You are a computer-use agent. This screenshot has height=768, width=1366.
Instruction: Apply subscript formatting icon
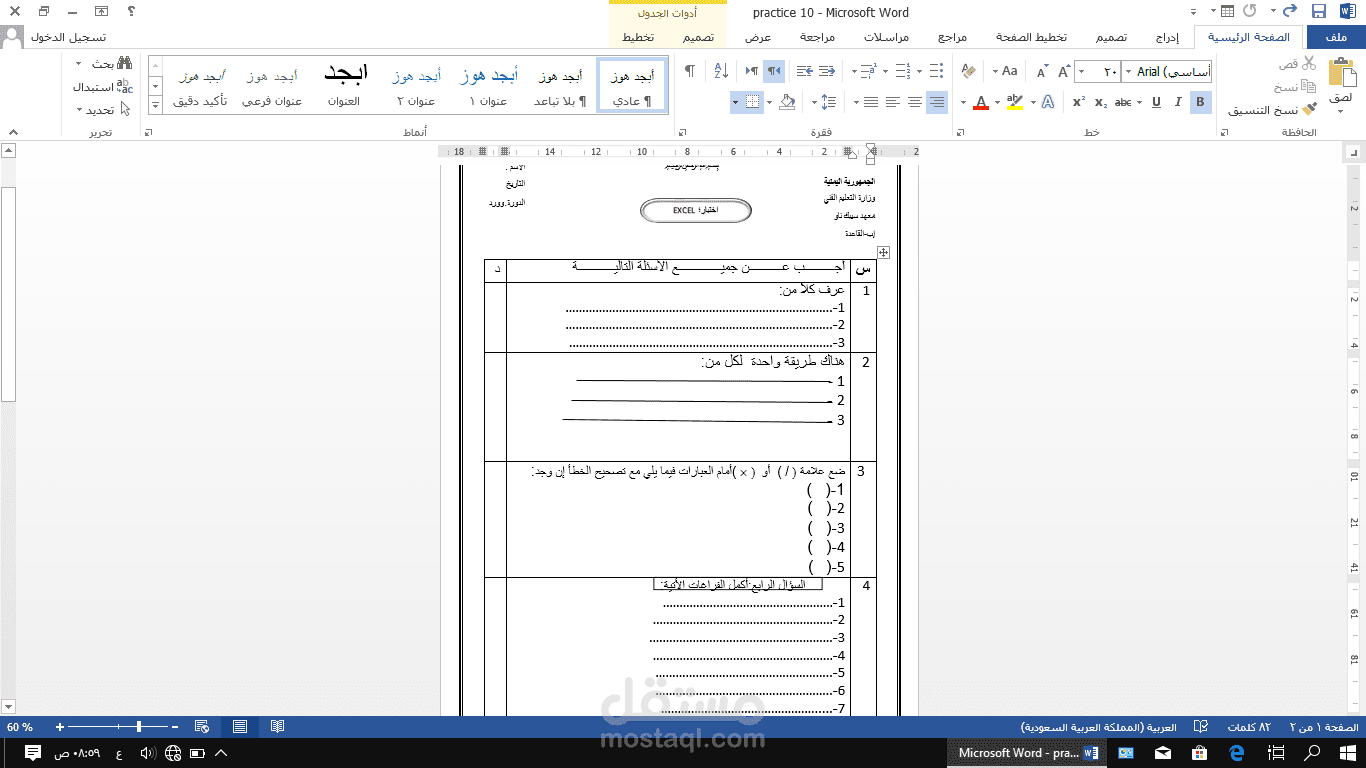pyautogui.click(x=1098, y=101)
